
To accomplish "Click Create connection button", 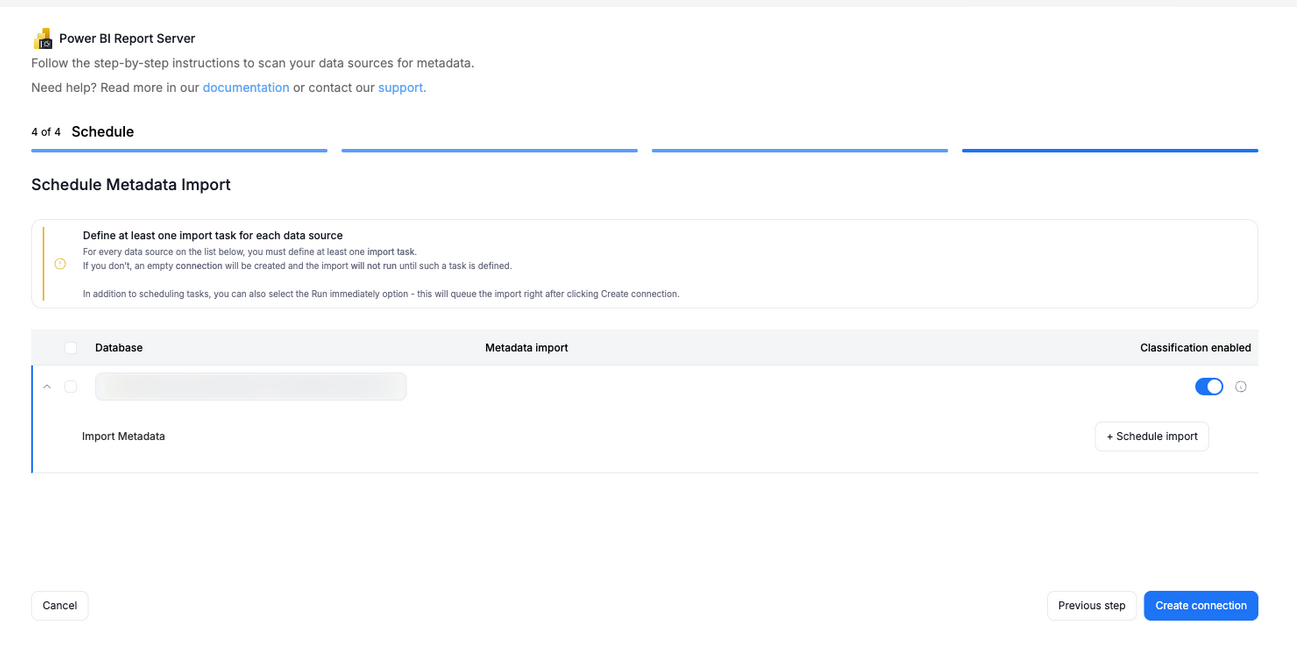I will [1201, 606].
